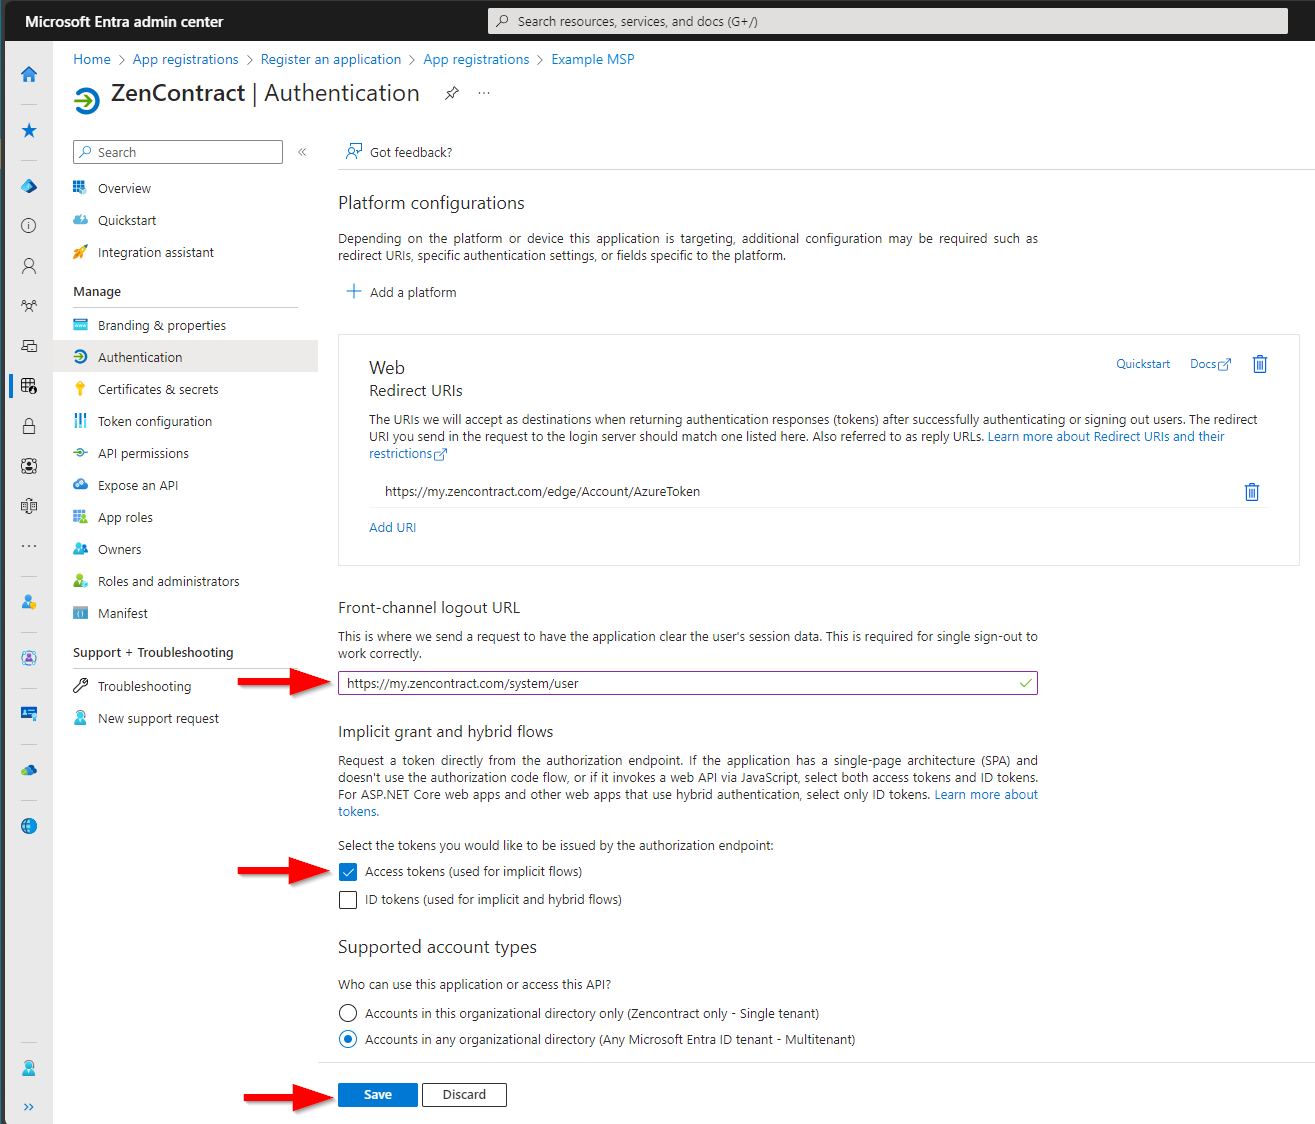
Task: Click the Home icon in the left rail
Action: (x=28, y=74)
